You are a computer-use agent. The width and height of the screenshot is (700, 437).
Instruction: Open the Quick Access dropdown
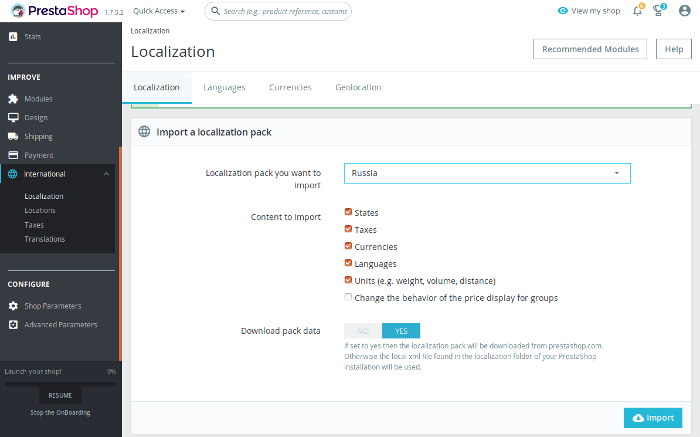(159, 11)
